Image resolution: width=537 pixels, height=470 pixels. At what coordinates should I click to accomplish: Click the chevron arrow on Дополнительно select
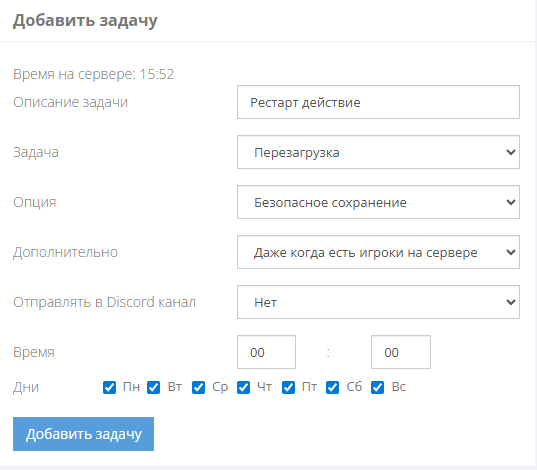click(511, 252)
